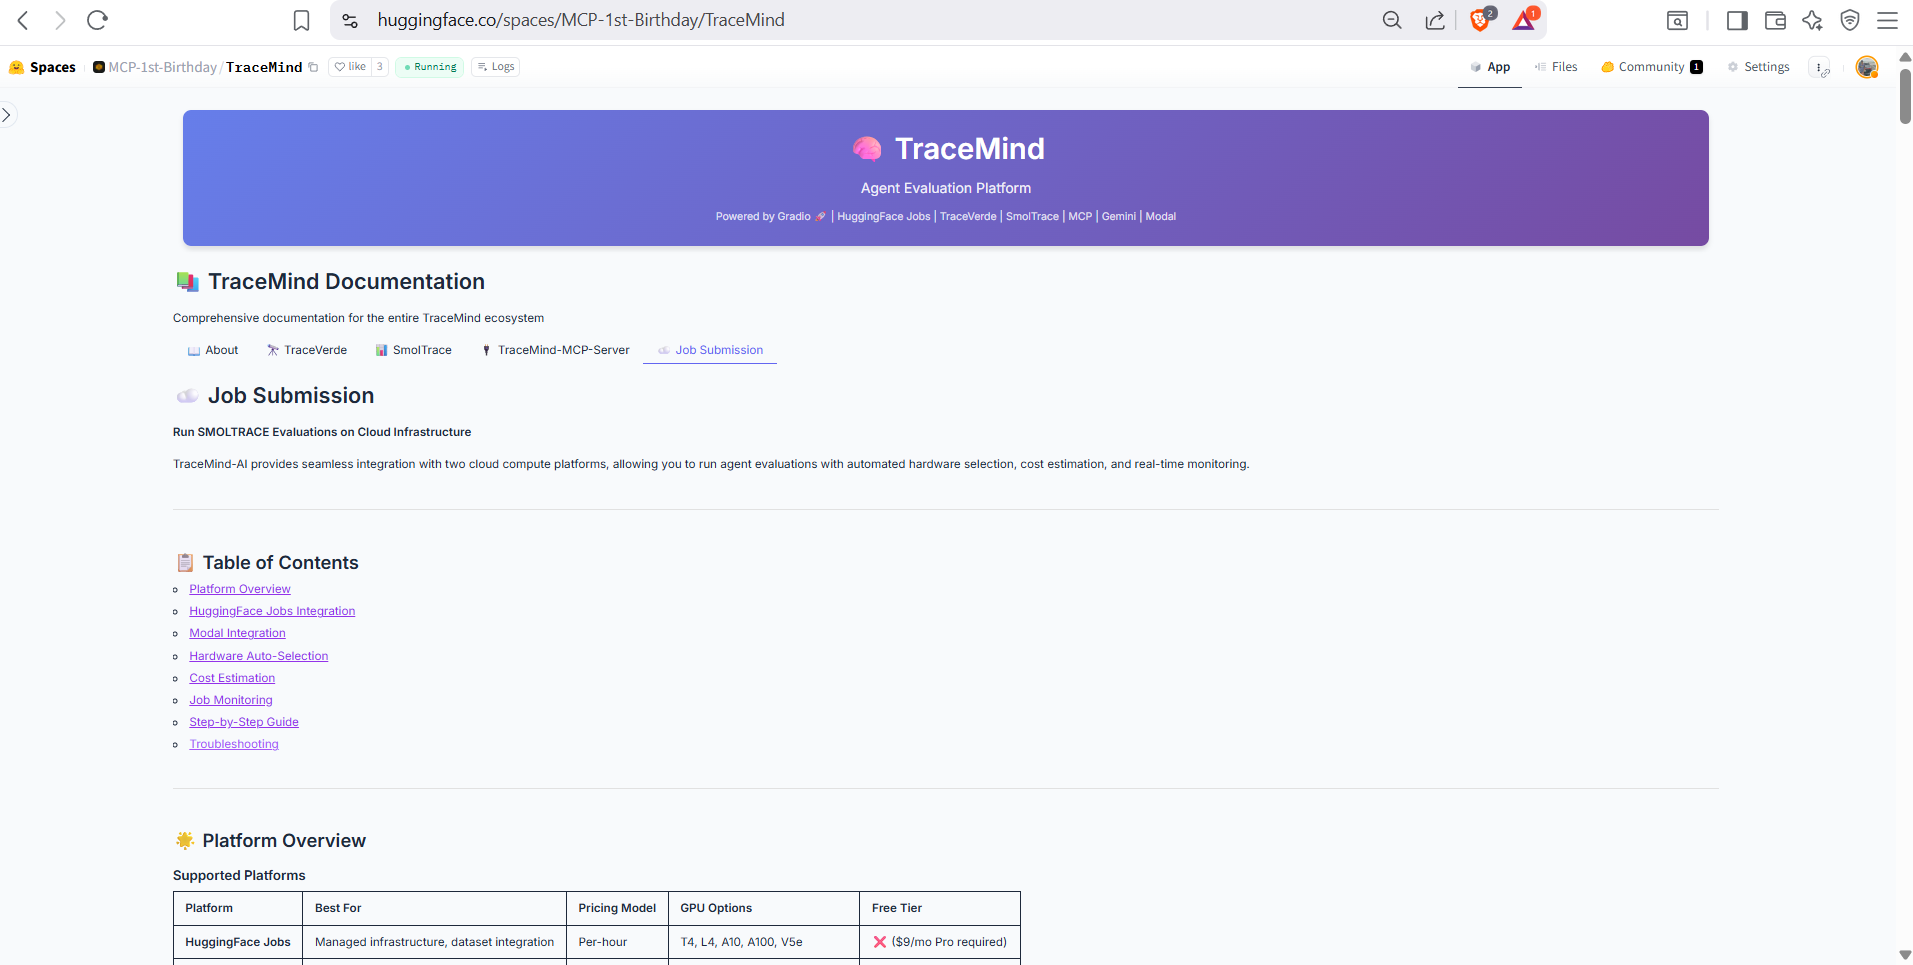Viewport: 1913px width, 965px height.
Task: Open the zoom magnifier in address bar
Action: click(x=1392, y=20)
